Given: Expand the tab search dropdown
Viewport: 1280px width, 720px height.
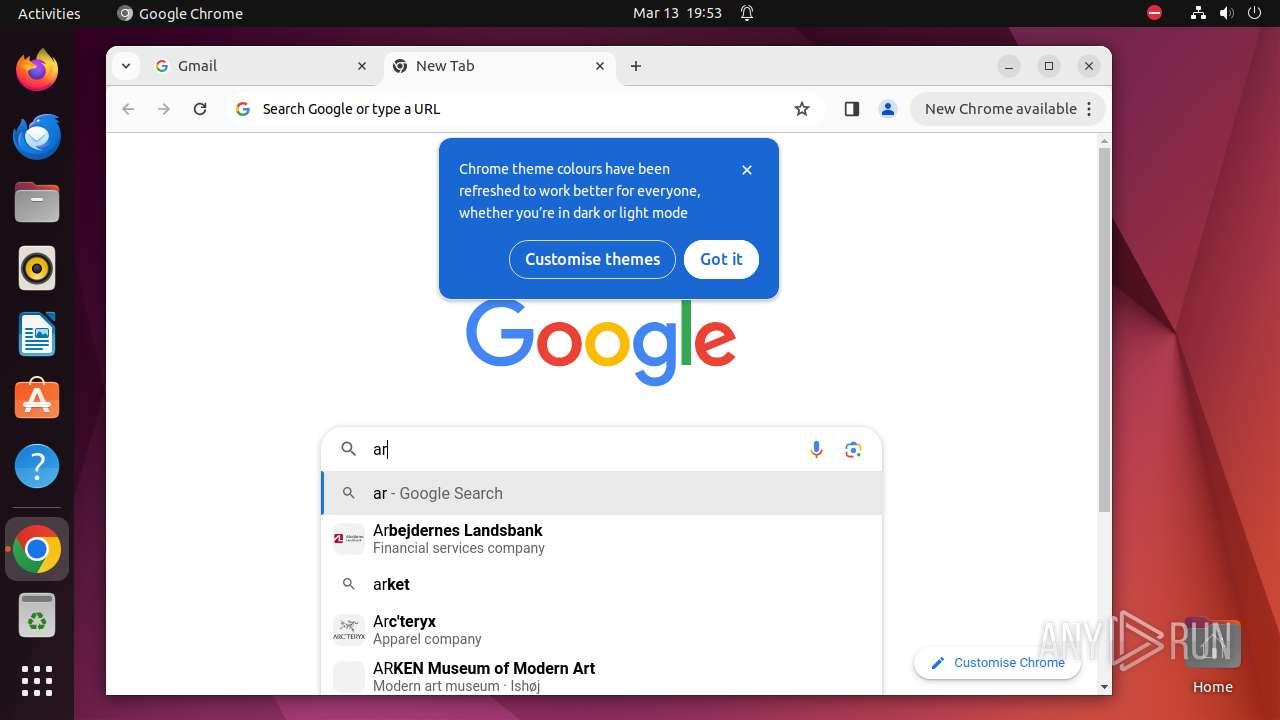Looking at the screenshot, I should click(125, 66).
